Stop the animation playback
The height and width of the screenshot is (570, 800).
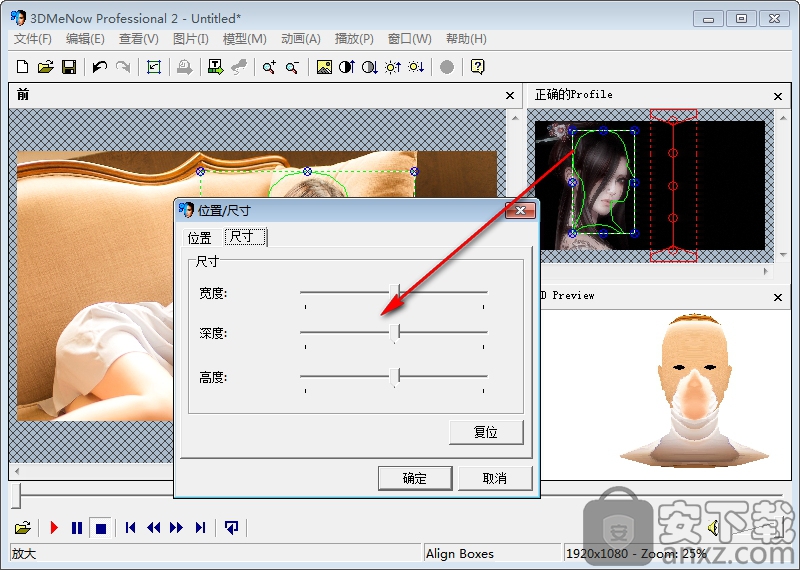click(x=101, y=528)
